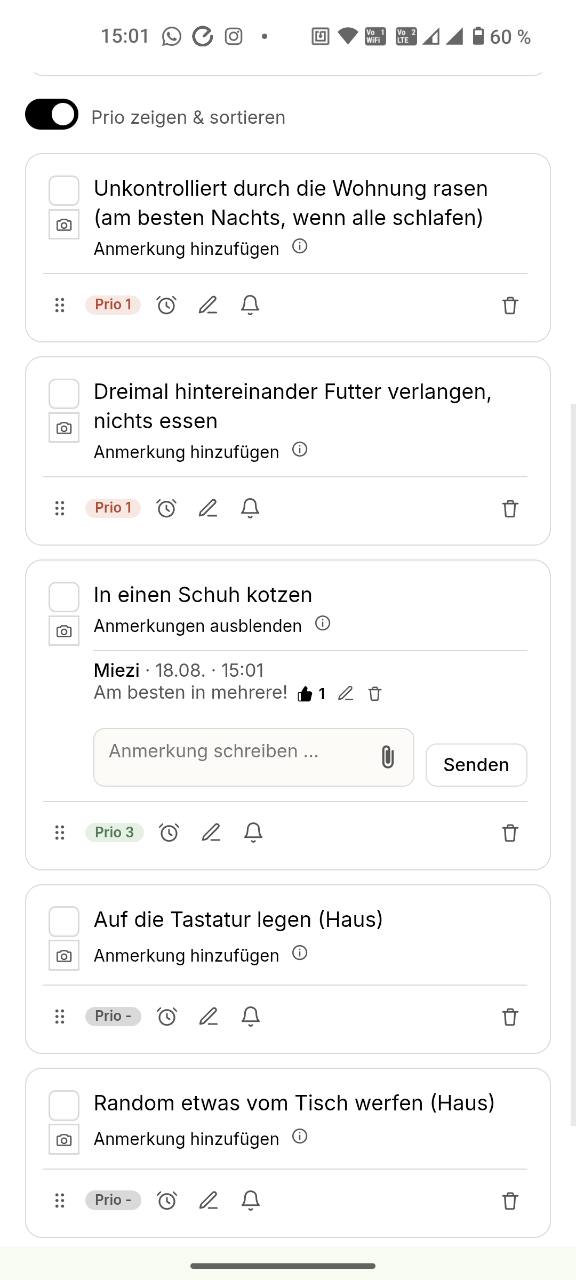Focus the 'Anmerkung schreiben ...' text field
The height and width of the screenshot is (1280, 576).
[x=235, y=757]
